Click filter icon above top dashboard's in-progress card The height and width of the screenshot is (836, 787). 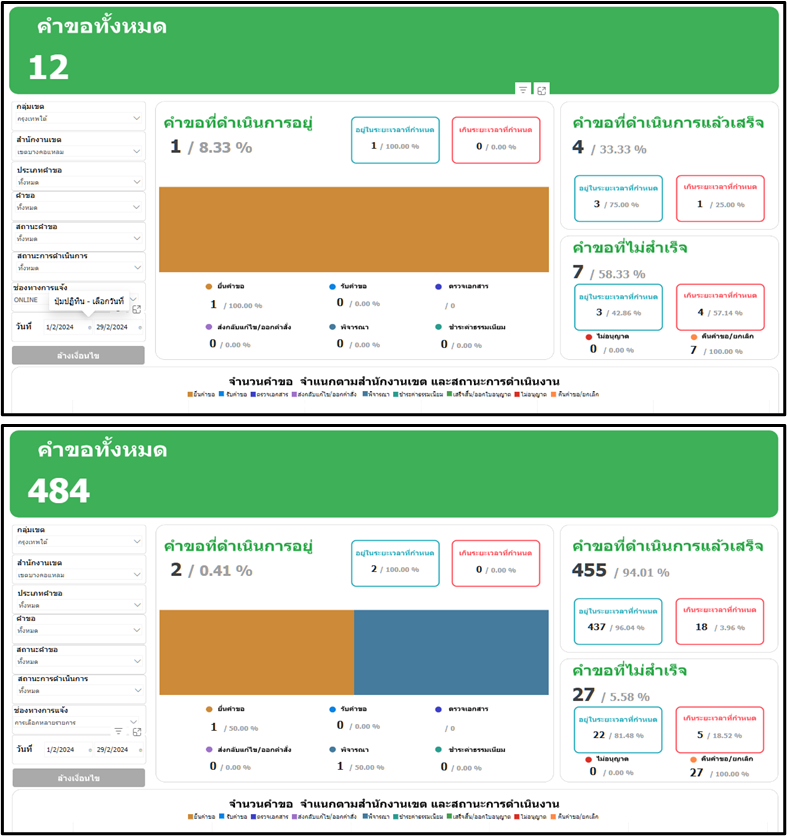523,89
